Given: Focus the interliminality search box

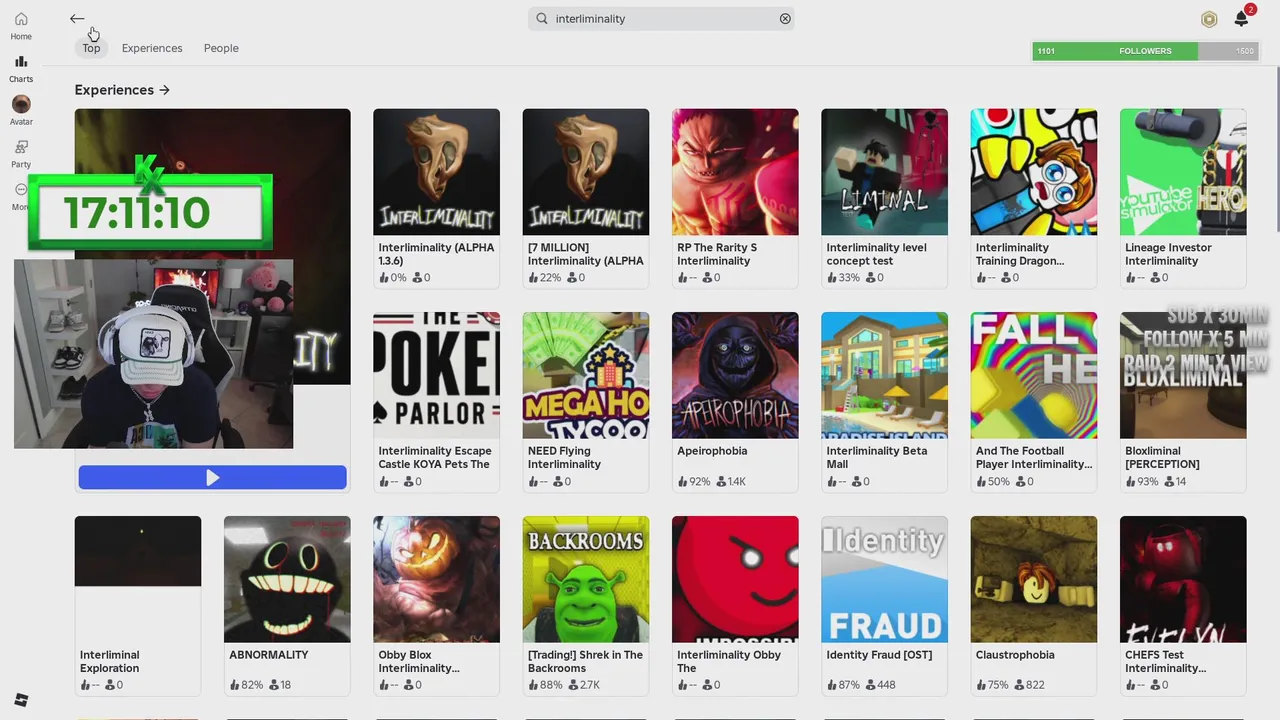Looking at the screenshot, I should coord(662,18).
